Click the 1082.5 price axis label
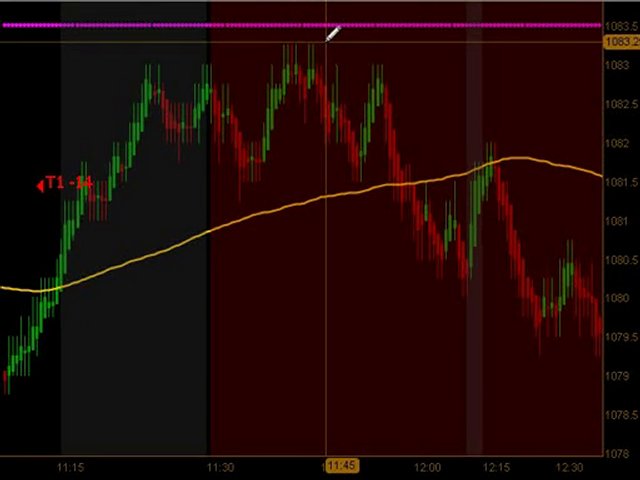Viewport: 640px width, 480px height. coord(621,104)
